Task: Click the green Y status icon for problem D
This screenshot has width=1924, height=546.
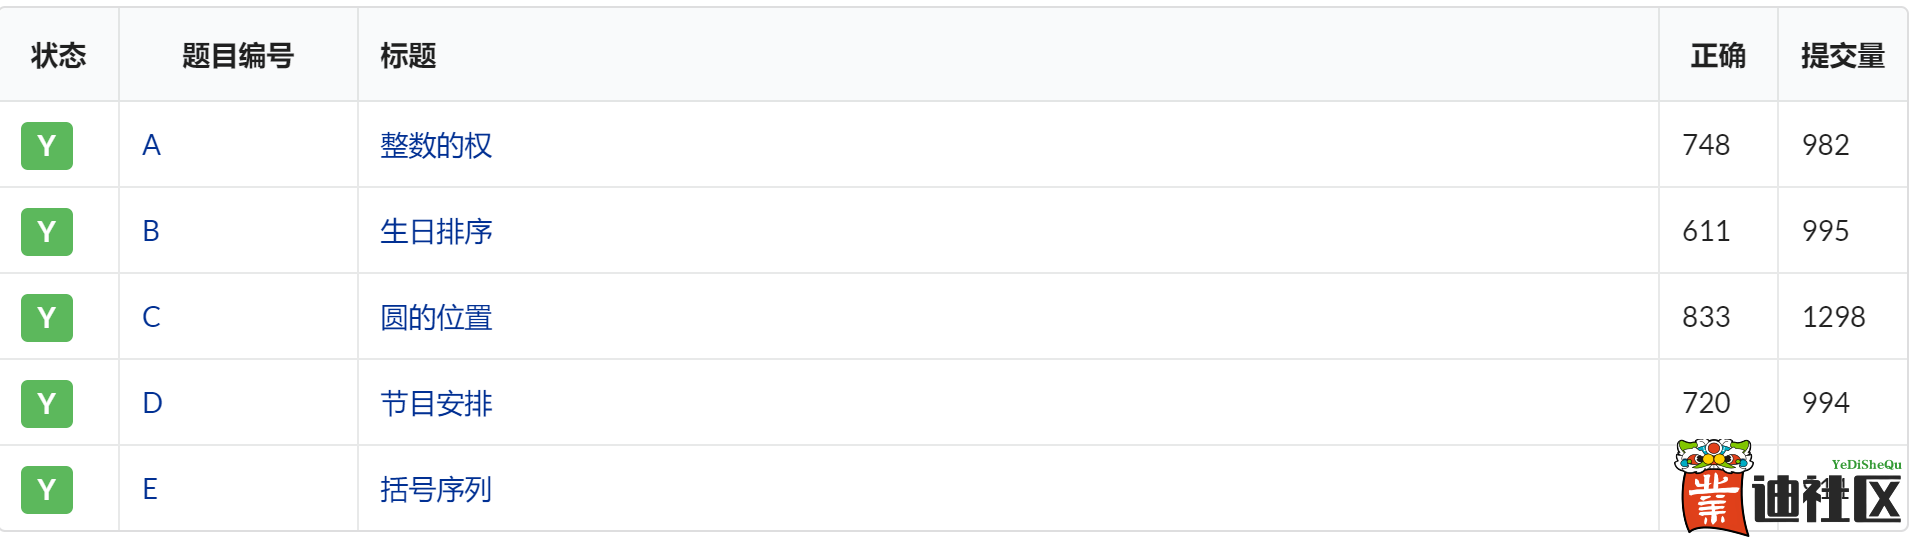Action: click(x=47, y=404)
